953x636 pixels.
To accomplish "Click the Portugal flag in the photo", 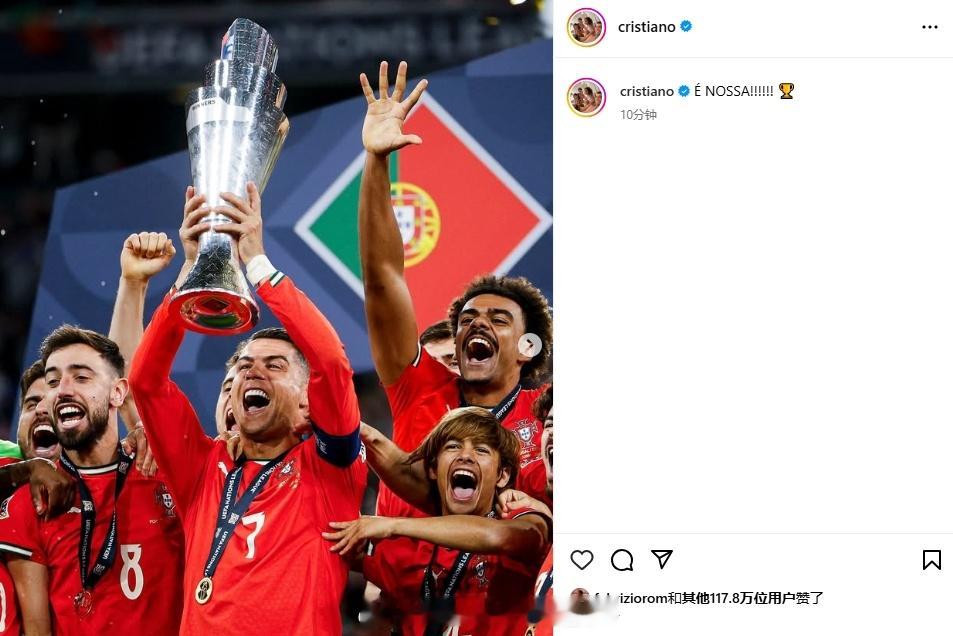I will pyautogui.click(x=423, y=213).
